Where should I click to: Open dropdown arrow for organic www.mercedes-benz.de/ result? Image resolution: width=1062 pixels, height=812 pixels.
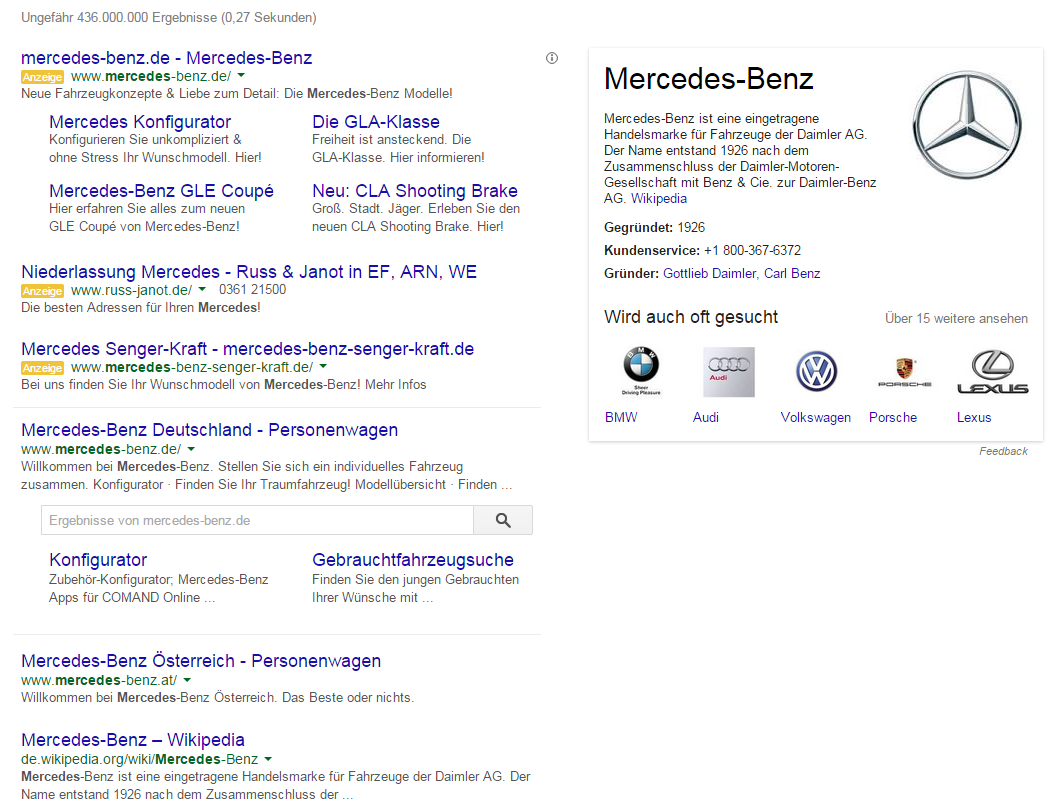pyautogui.click(x=191, y=449)
